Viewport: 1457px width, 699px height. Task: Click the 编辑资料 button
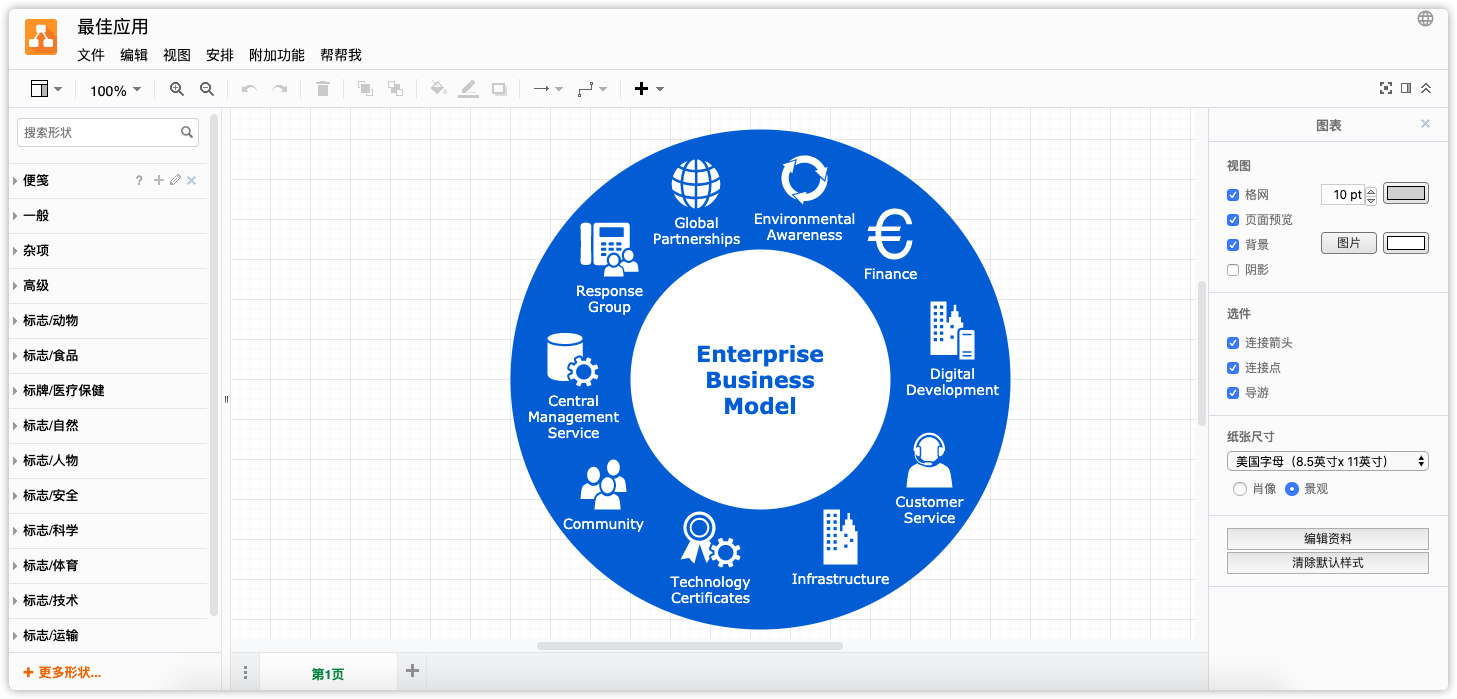point(1328,539)
